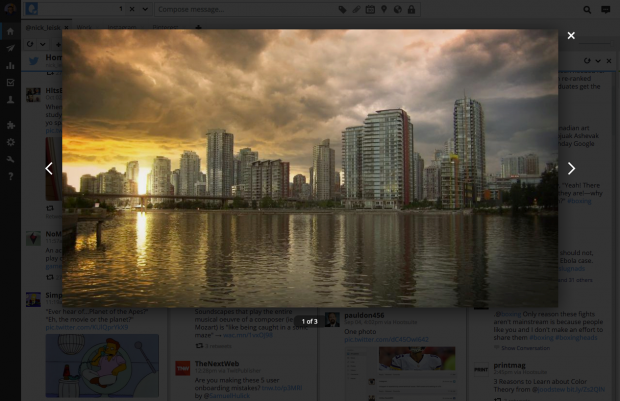Open the football player image thumbnail

point(417,359)
